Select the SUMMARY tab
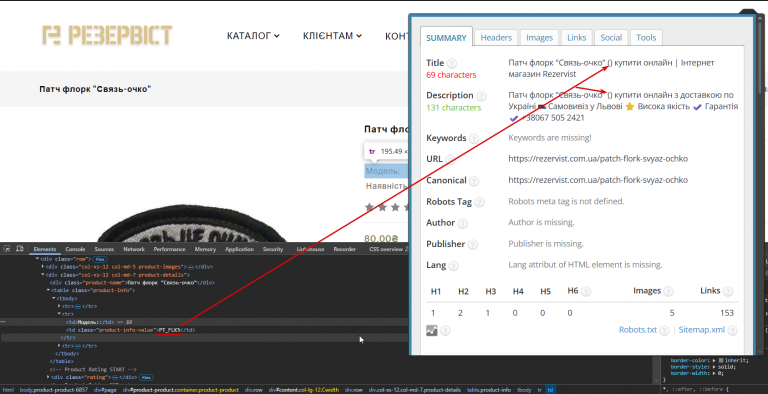 pyautogui.click(x=446, y=38)
